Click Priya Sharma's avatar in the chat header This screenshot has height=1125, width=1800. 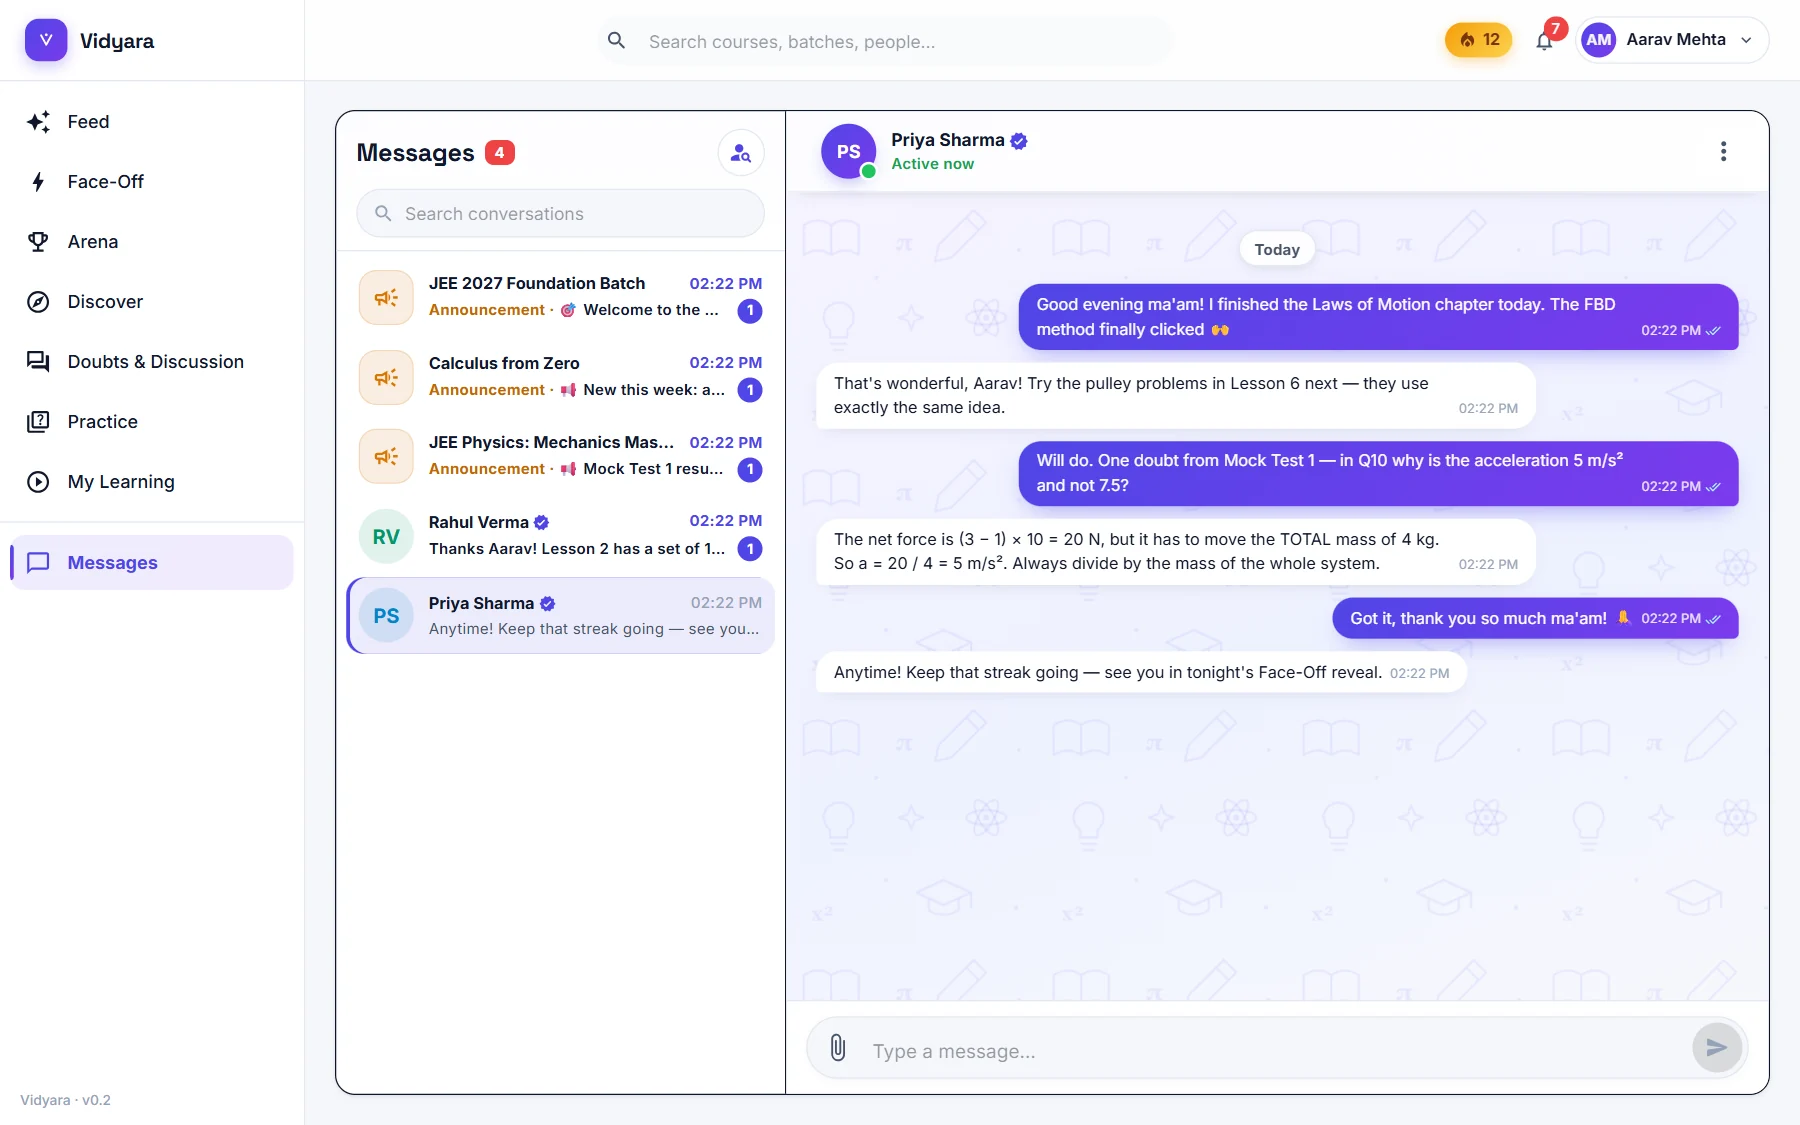(x=849, y=152)
